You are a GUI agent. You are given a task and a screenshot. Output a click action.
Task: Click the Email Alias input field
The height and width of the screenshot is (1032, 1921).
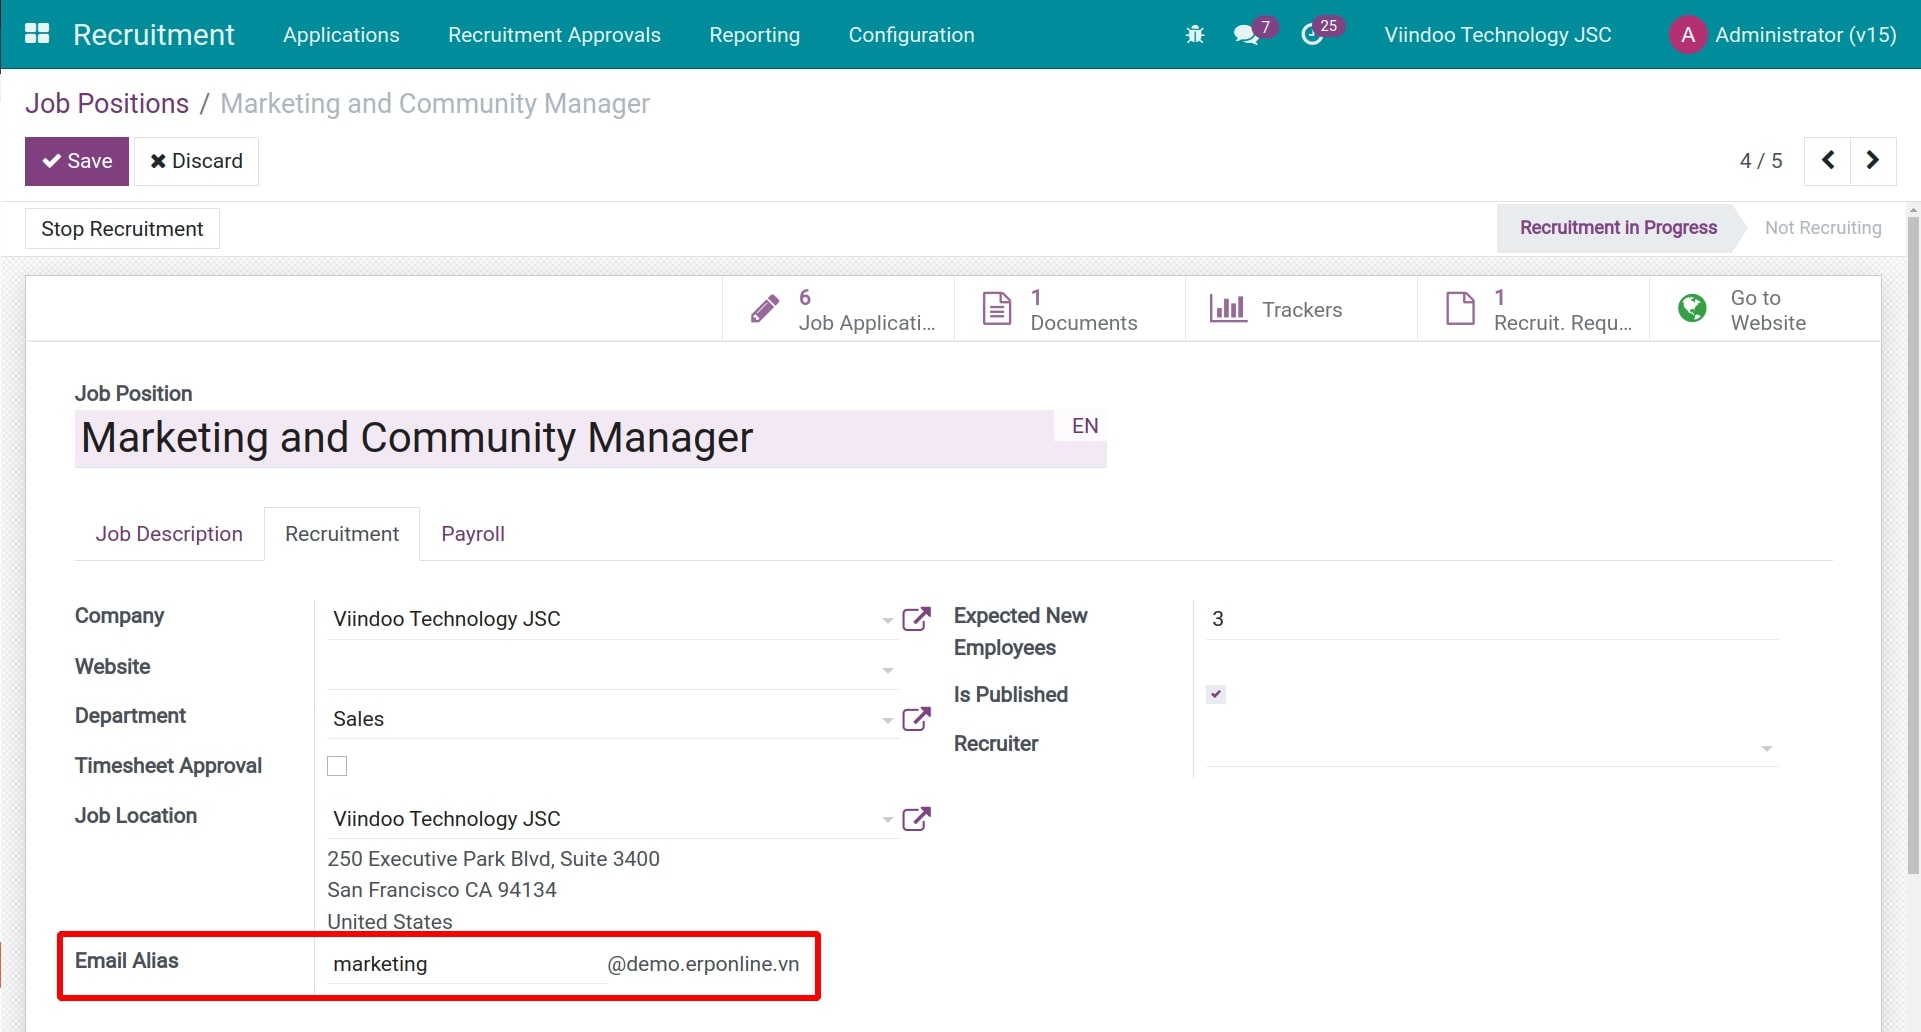pyautogui.click(x=465, y=964)
